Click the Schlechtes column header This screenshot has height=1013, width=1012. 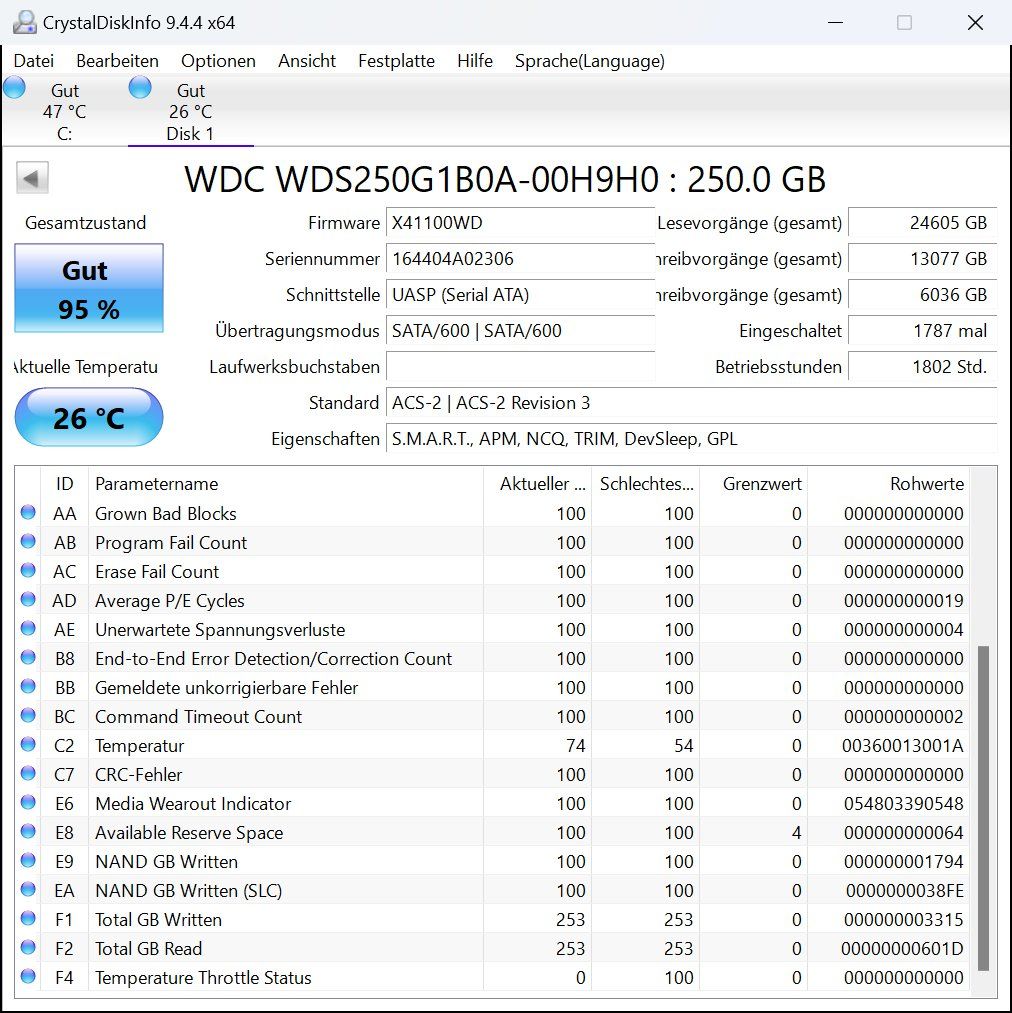[x=646, y=484]
